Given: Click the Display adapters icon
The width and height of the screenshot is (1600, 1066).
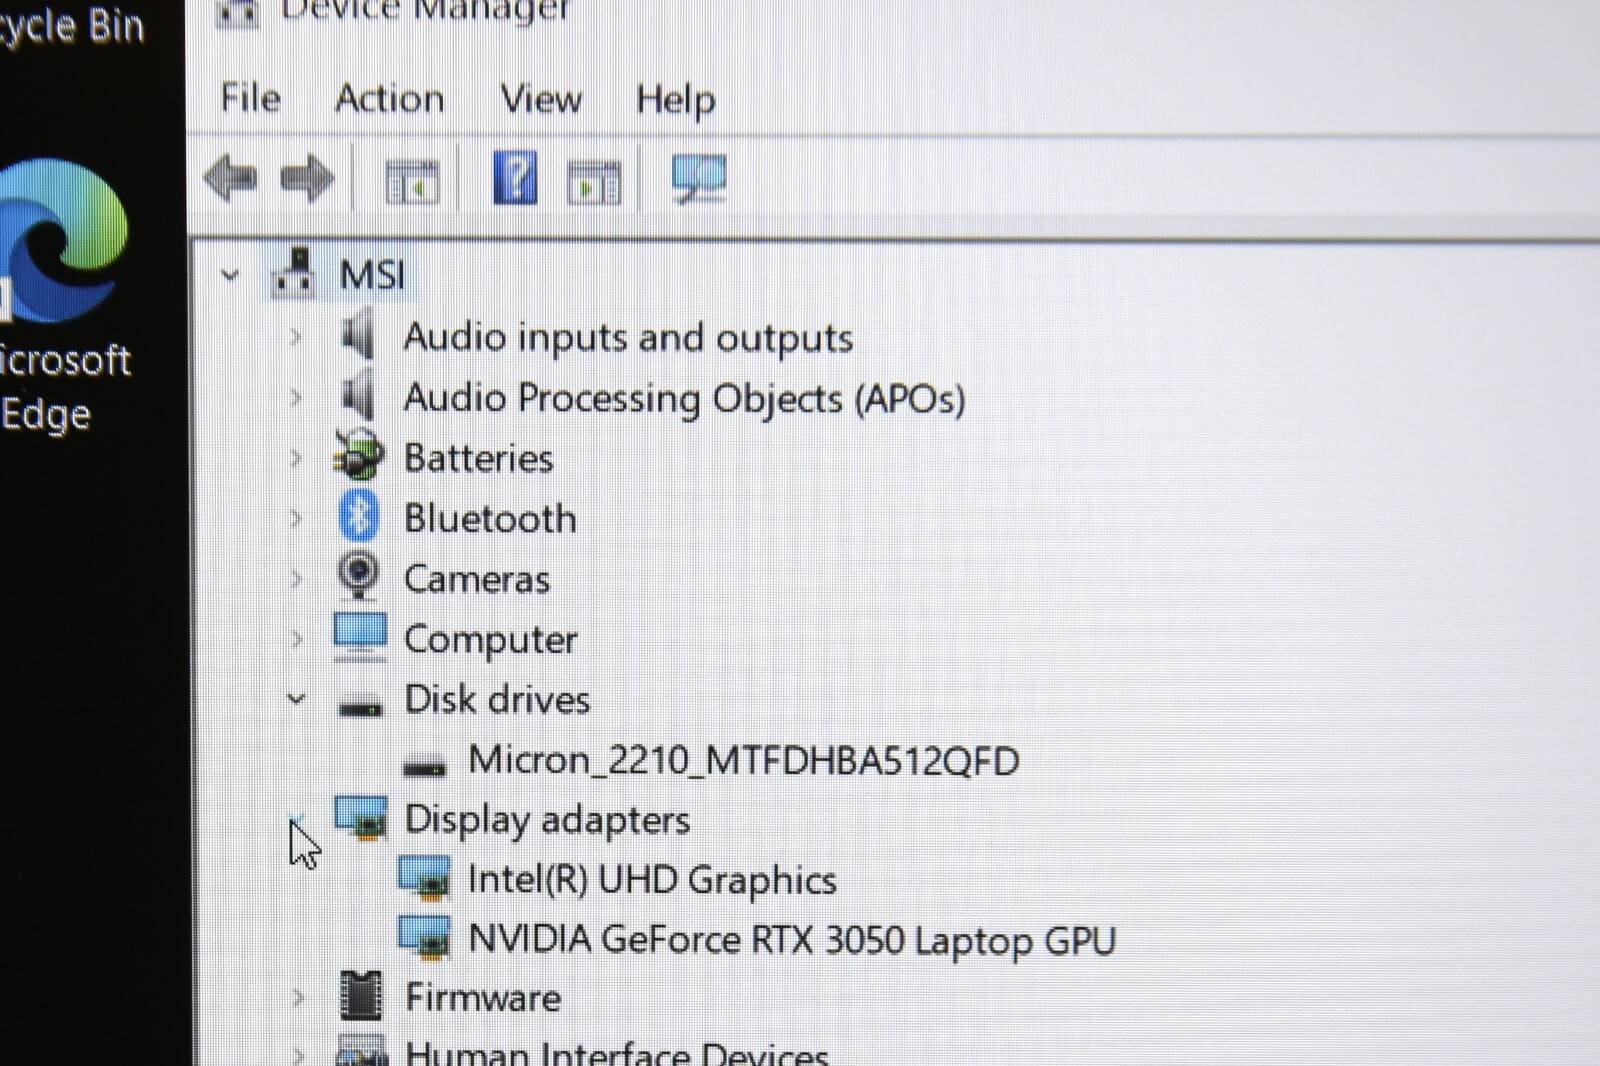Looking at the screenshot, I should pos(361,817).
